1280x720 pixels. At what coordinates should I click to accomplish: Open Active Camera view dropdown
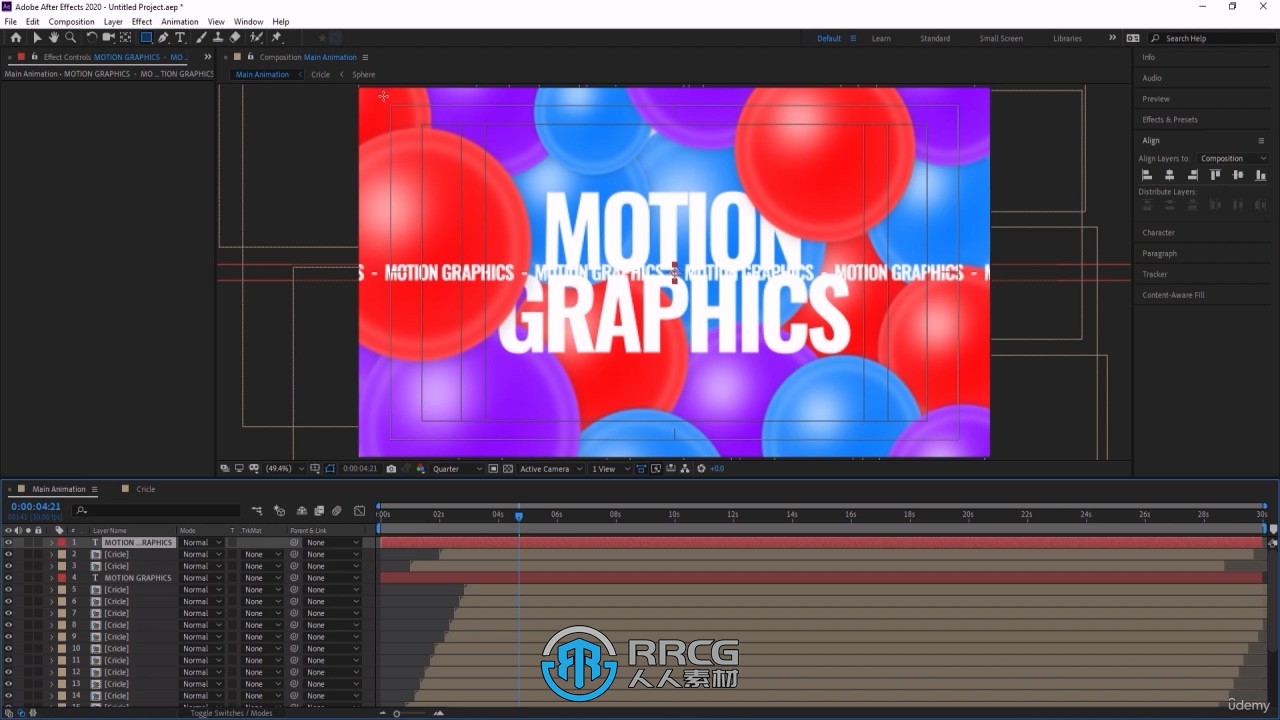550,468
